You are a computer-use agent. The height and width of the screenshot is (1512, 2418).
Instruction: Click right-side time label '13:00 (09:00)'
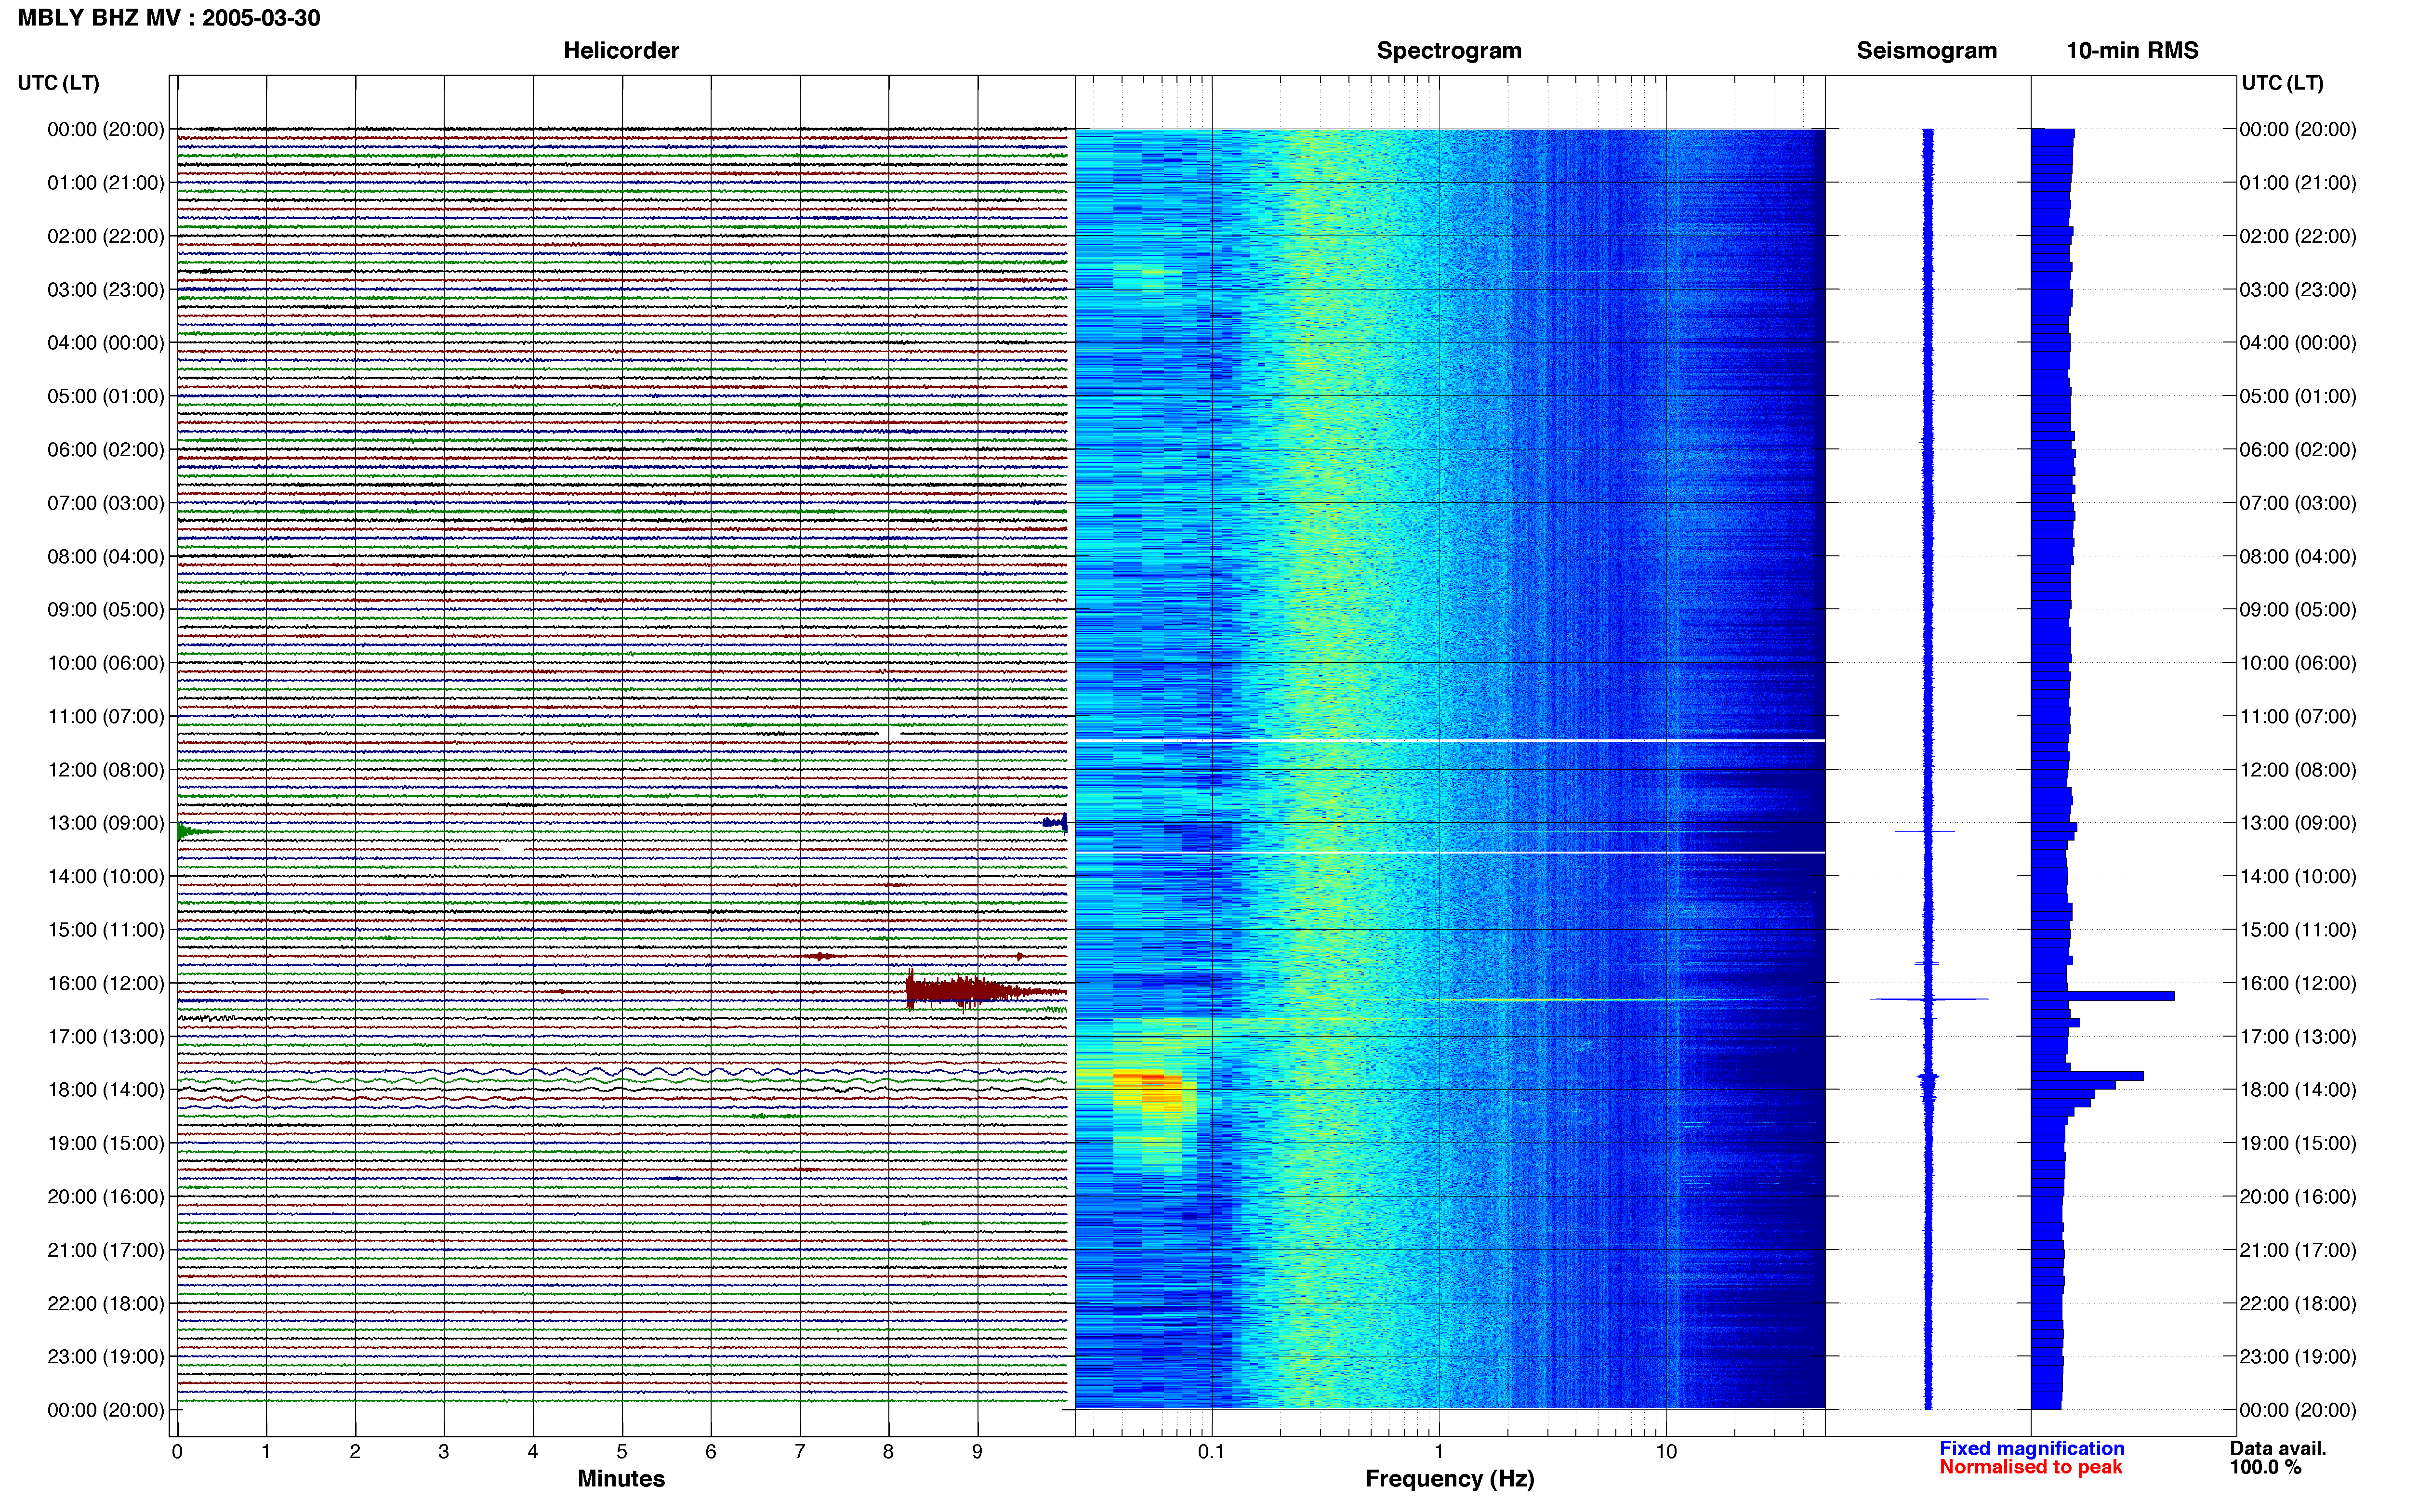point(2298,823)
